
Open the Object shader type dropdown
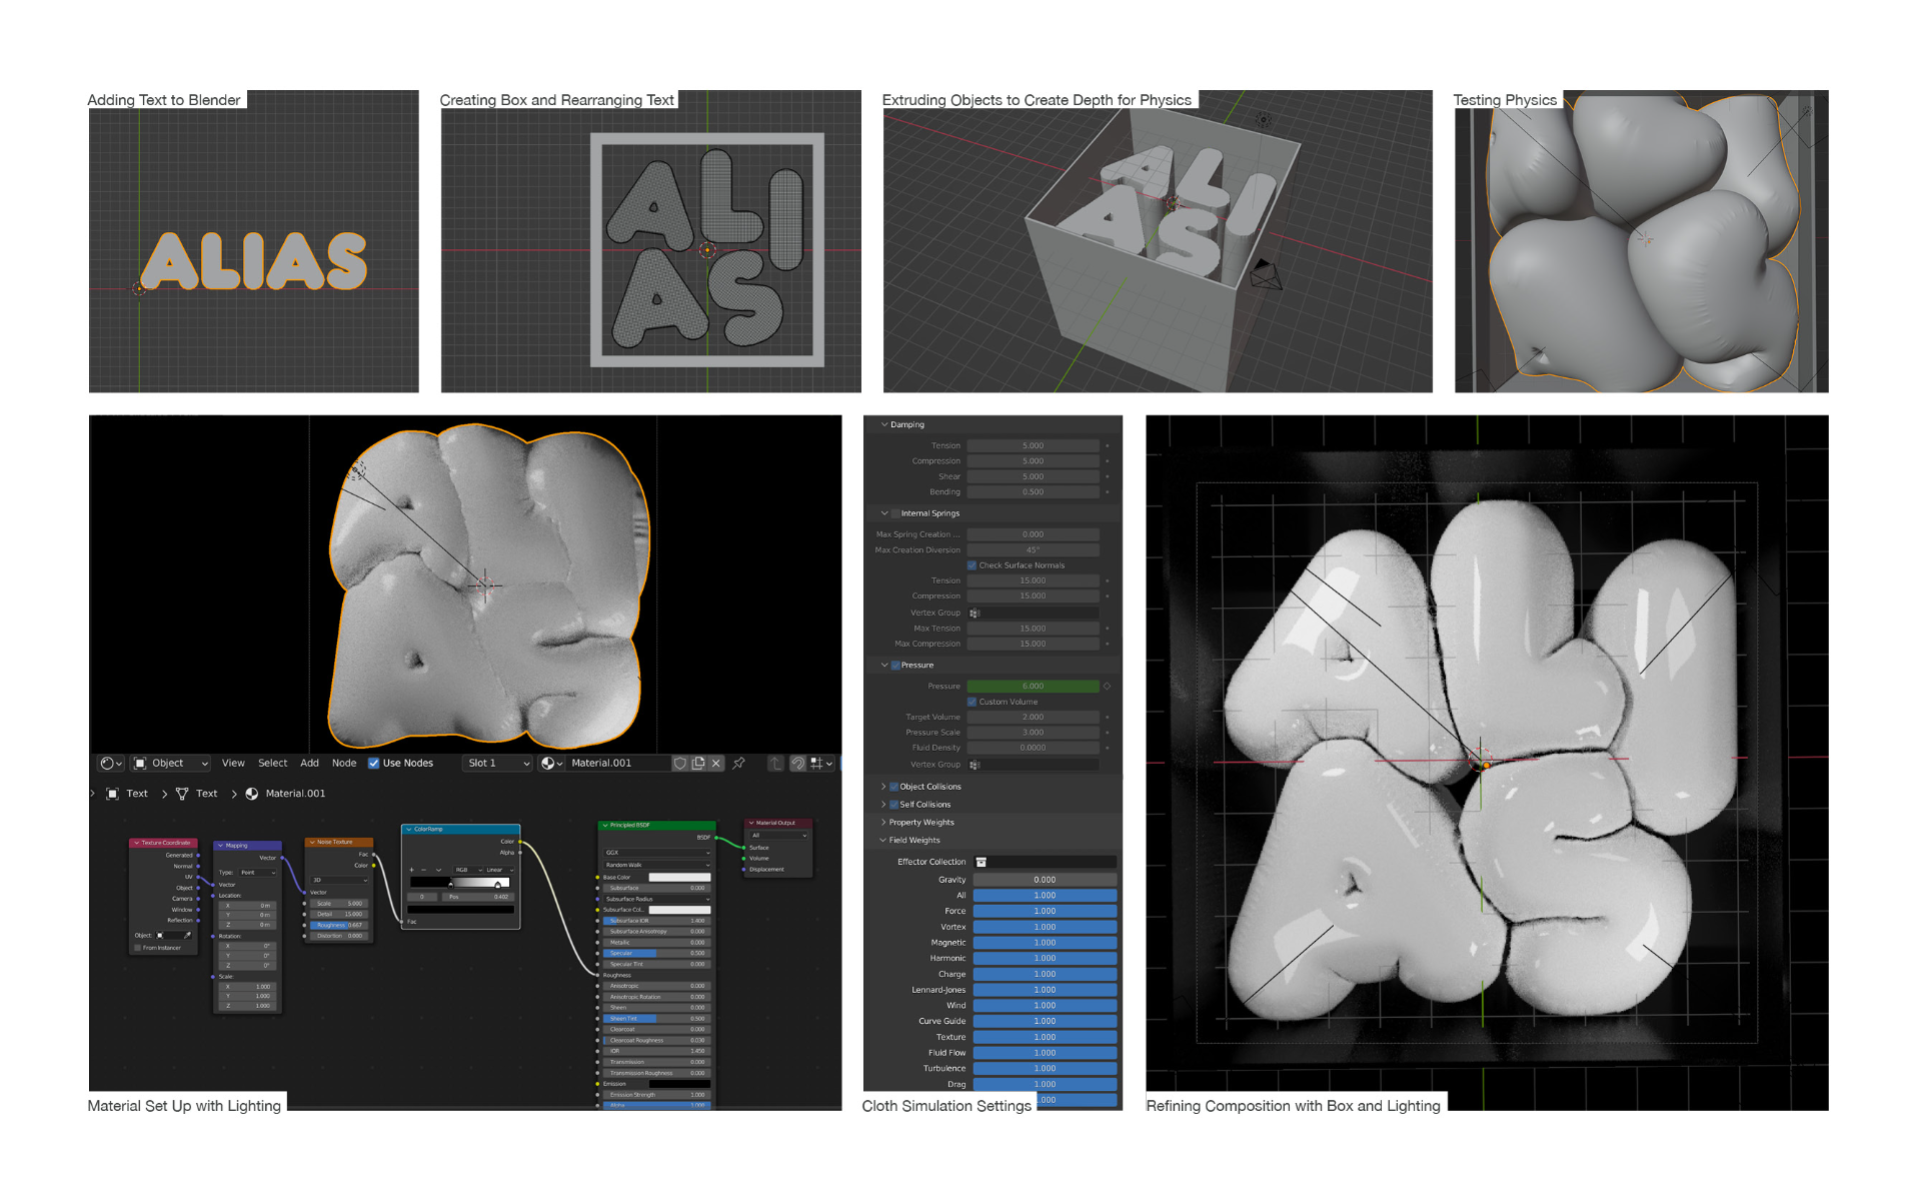(x=171, y=763)
